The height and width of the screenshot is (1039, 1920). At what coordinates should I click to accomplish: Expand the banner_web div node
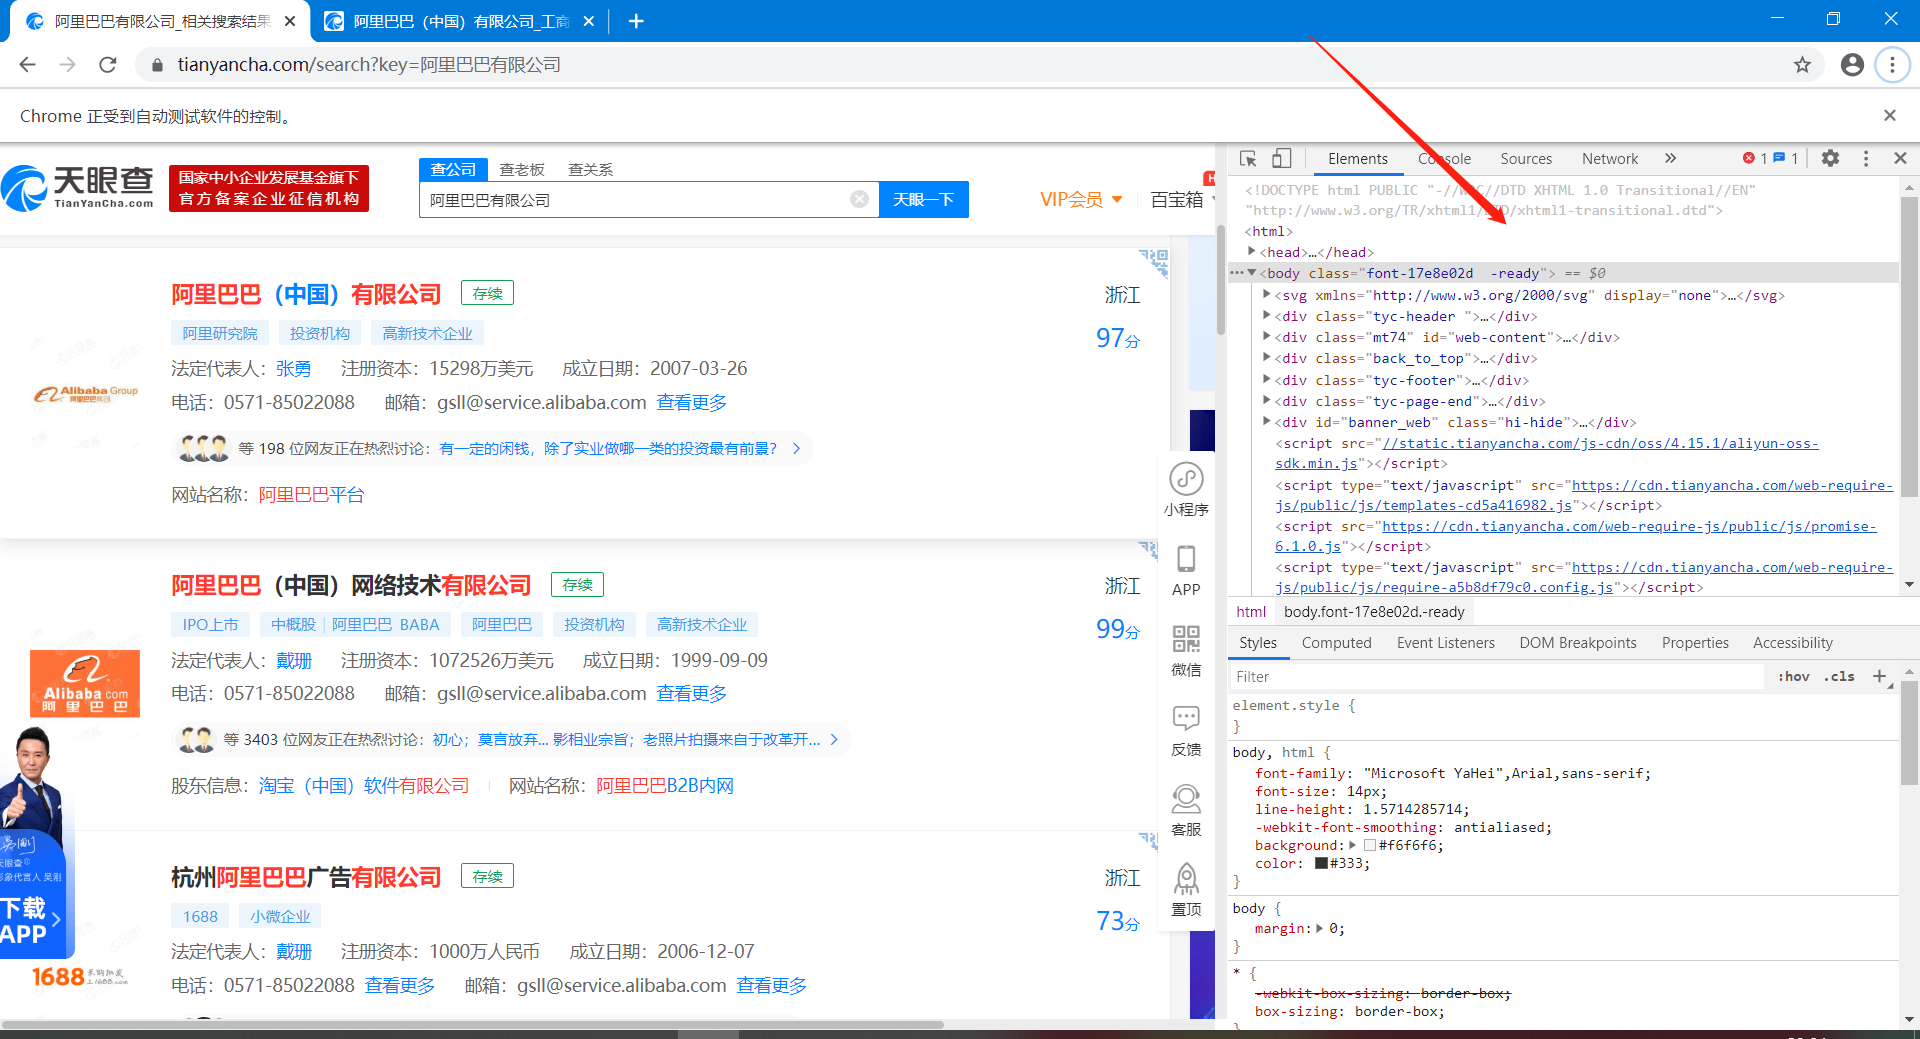(1267, 422)
